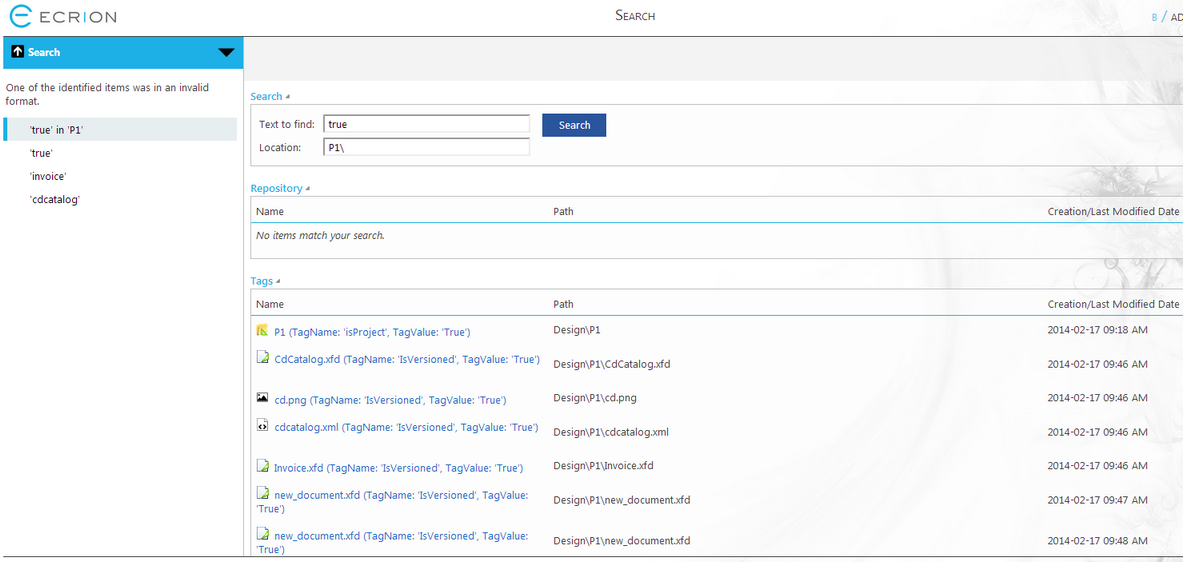Click the blue Search button
The height and width of the screenshot is (562, 1183).
pyautogui.click(x=574, y=125)
